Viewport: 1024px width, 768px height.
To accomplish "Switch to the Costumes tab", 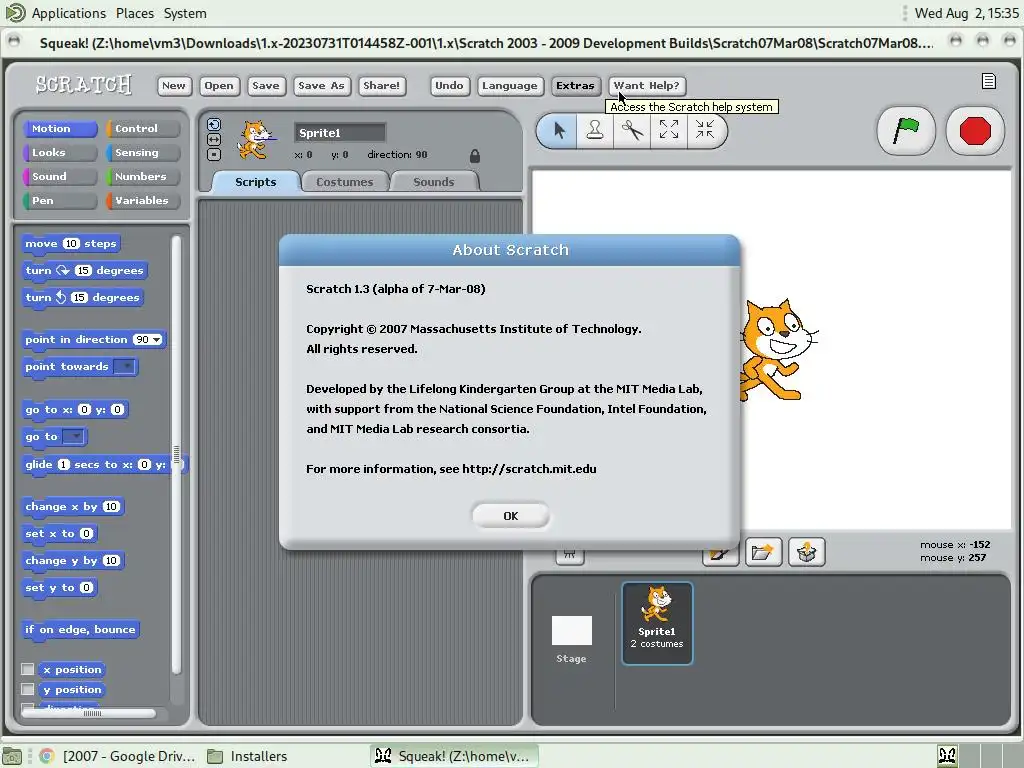I will pos(344,182).
